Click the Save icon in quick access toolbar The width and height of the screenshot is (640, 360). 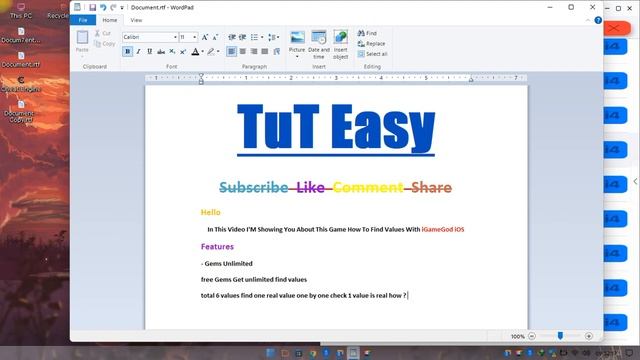click(93, 7)
